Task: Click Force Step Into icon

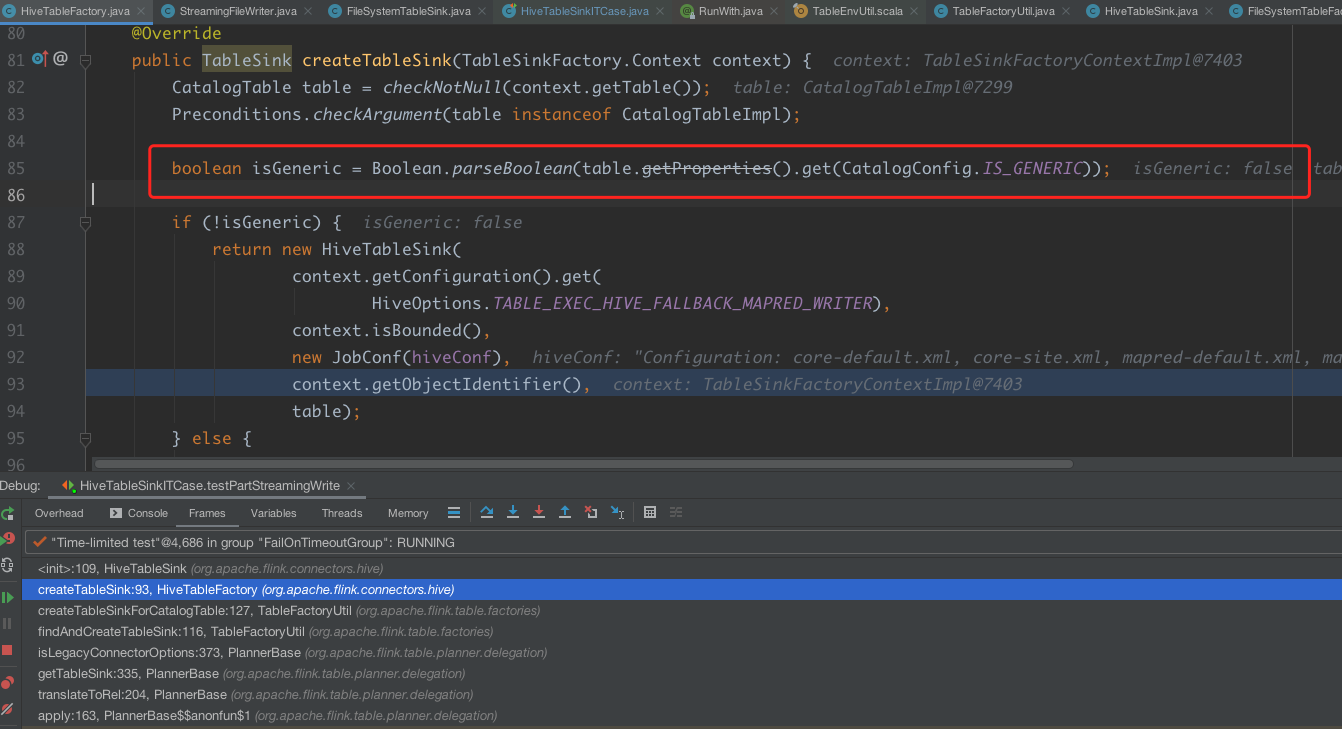Action: [539, 513]
